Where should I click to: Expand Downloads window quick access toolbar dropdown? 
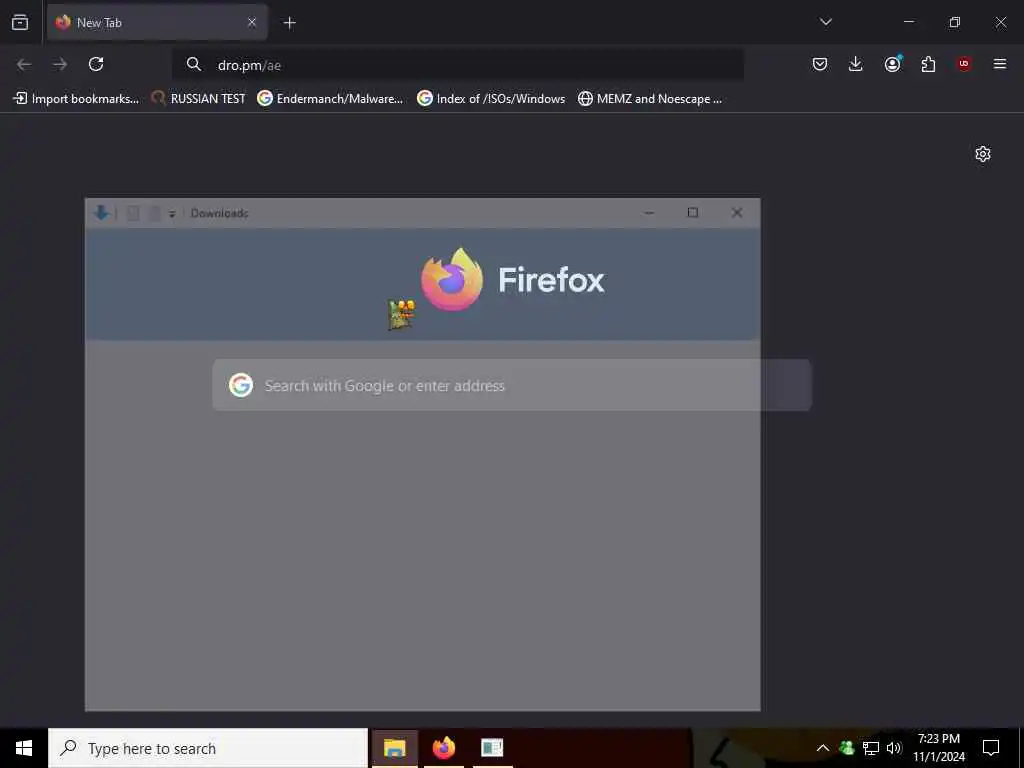(x=172, y=214)
